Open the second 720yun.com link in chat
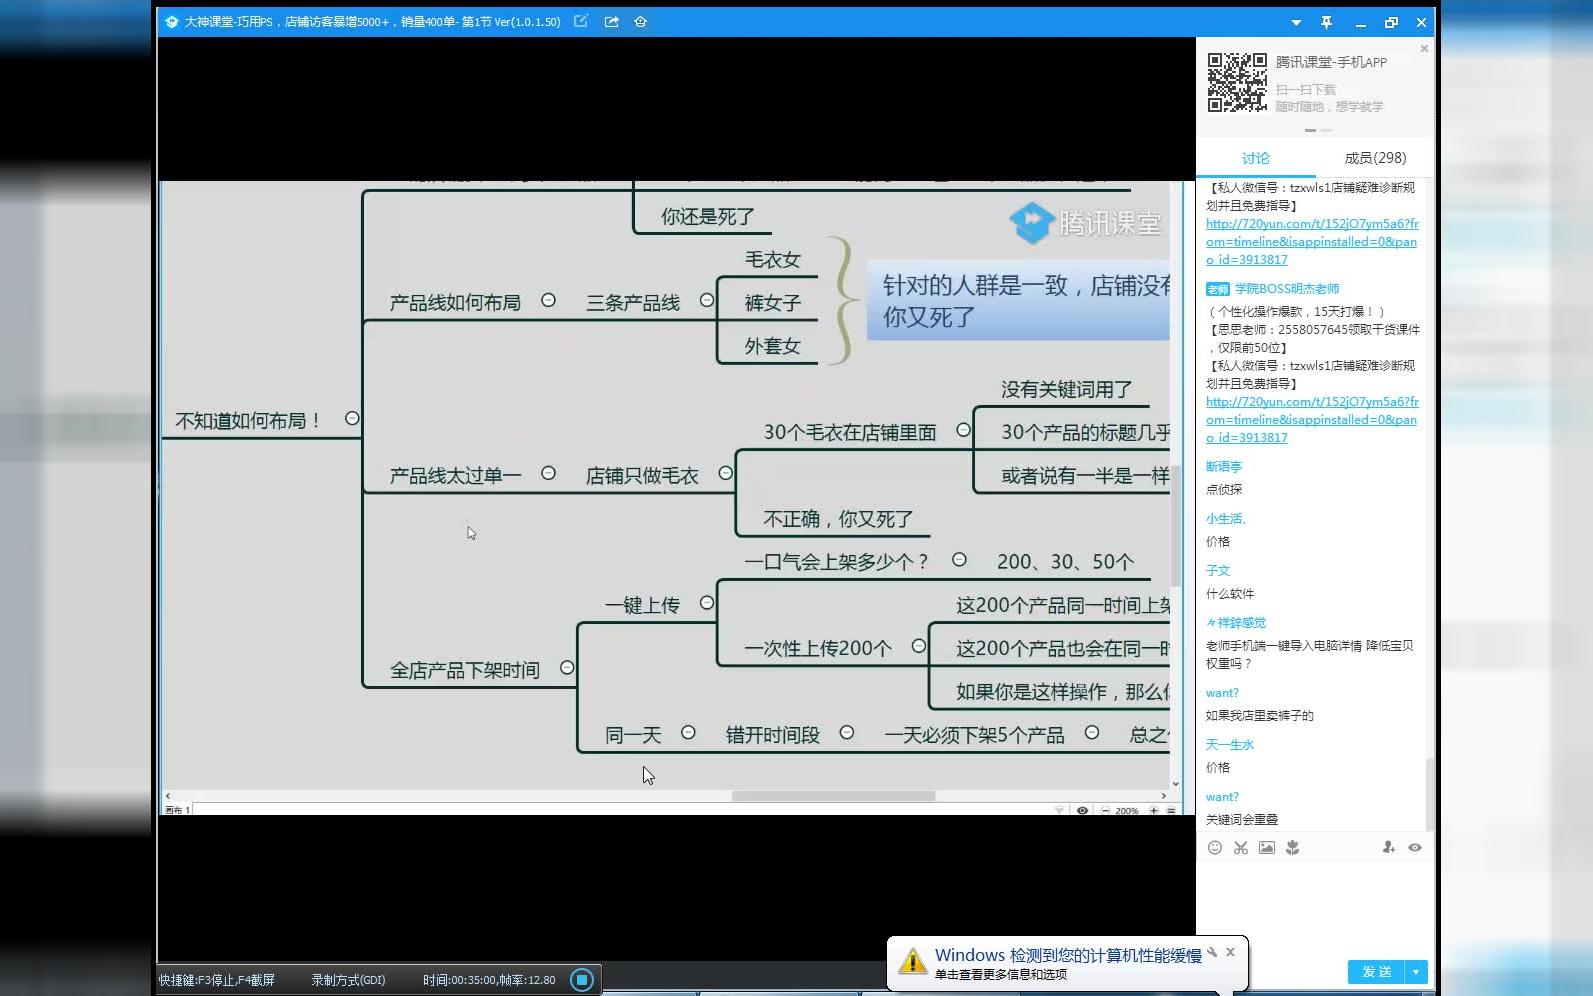Screen dimensions: 1593x996 (x=1312, y=419)
